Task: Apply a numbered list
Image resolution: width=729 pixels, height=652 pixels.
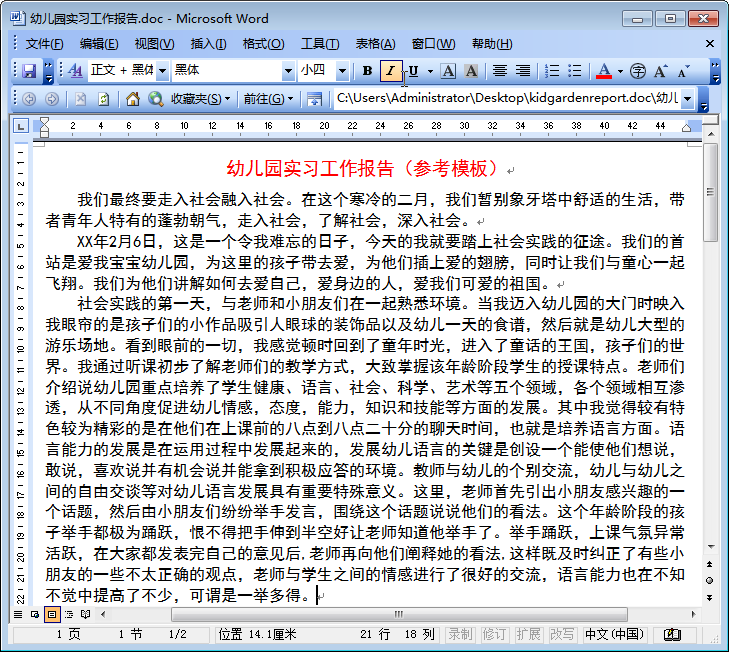Action: point(552,71)
